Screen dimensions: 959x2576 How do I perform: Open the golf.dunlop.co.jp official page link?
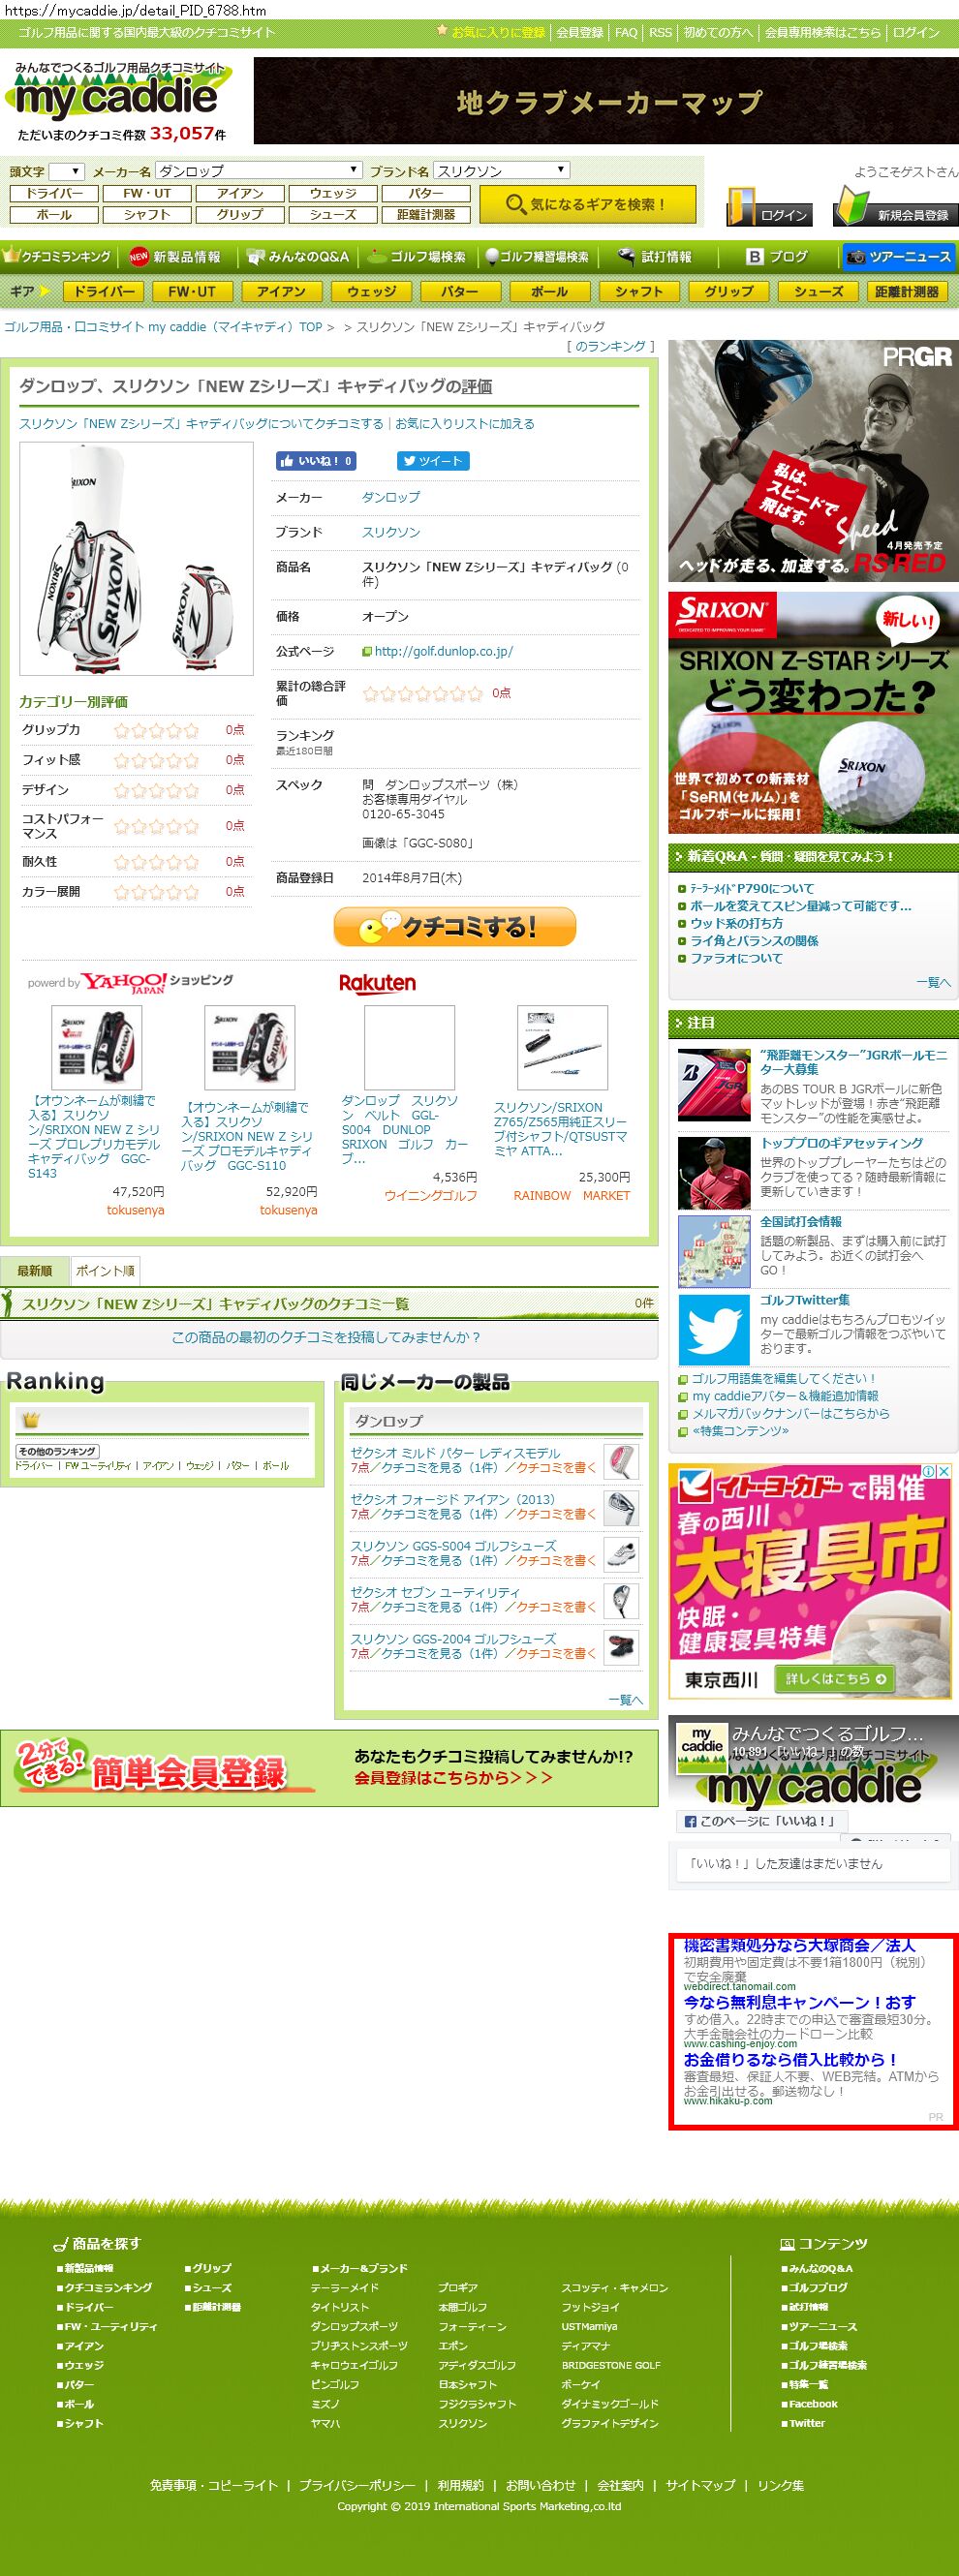click(443, 651)
